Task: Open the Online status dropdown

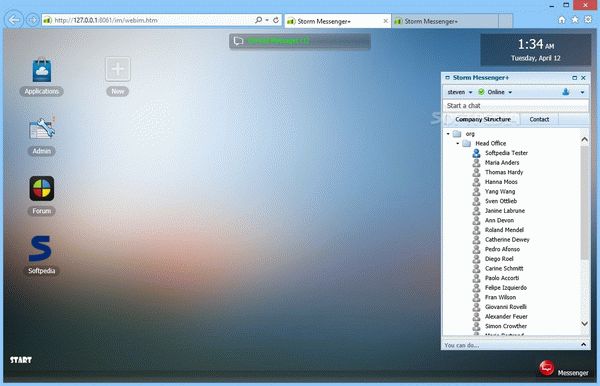Action: (x=495, y=92)
